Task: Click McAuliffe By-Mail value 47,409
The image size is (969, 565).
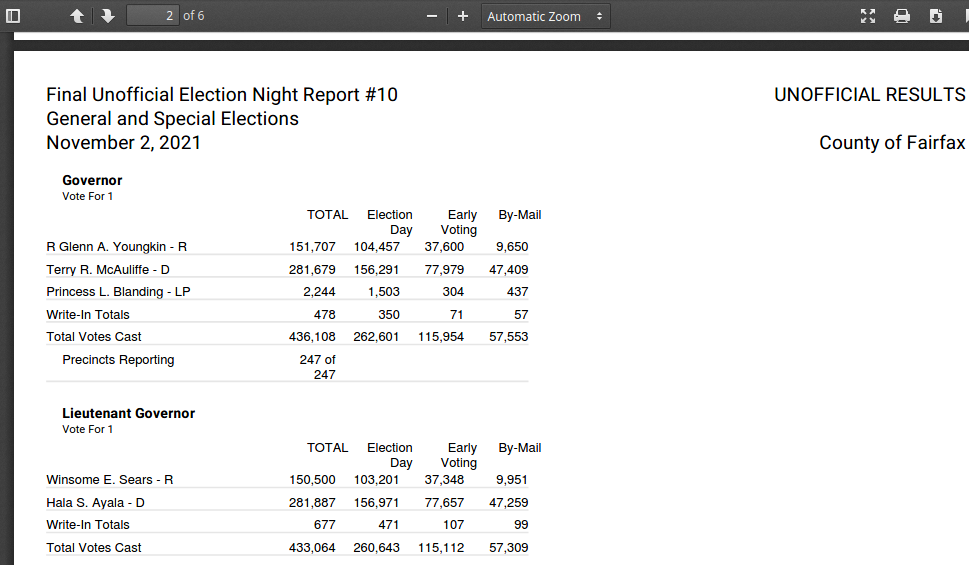Action: pyautogui.click(x=509, y=270)
